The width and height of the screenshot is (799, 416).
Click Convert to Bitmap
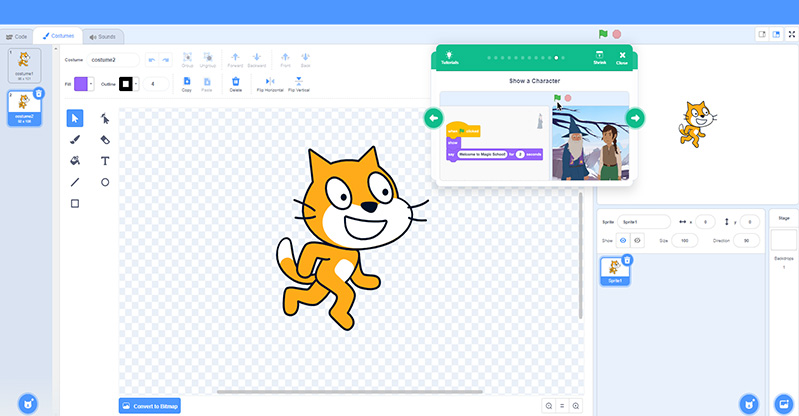(x=150, y=406)
